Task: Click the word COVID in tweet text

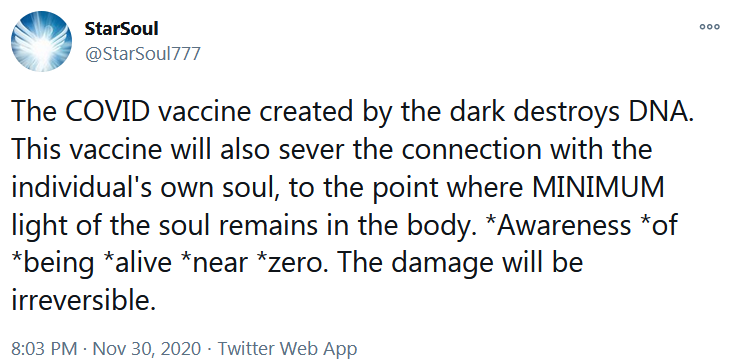Action: click(x=102, y=112)
